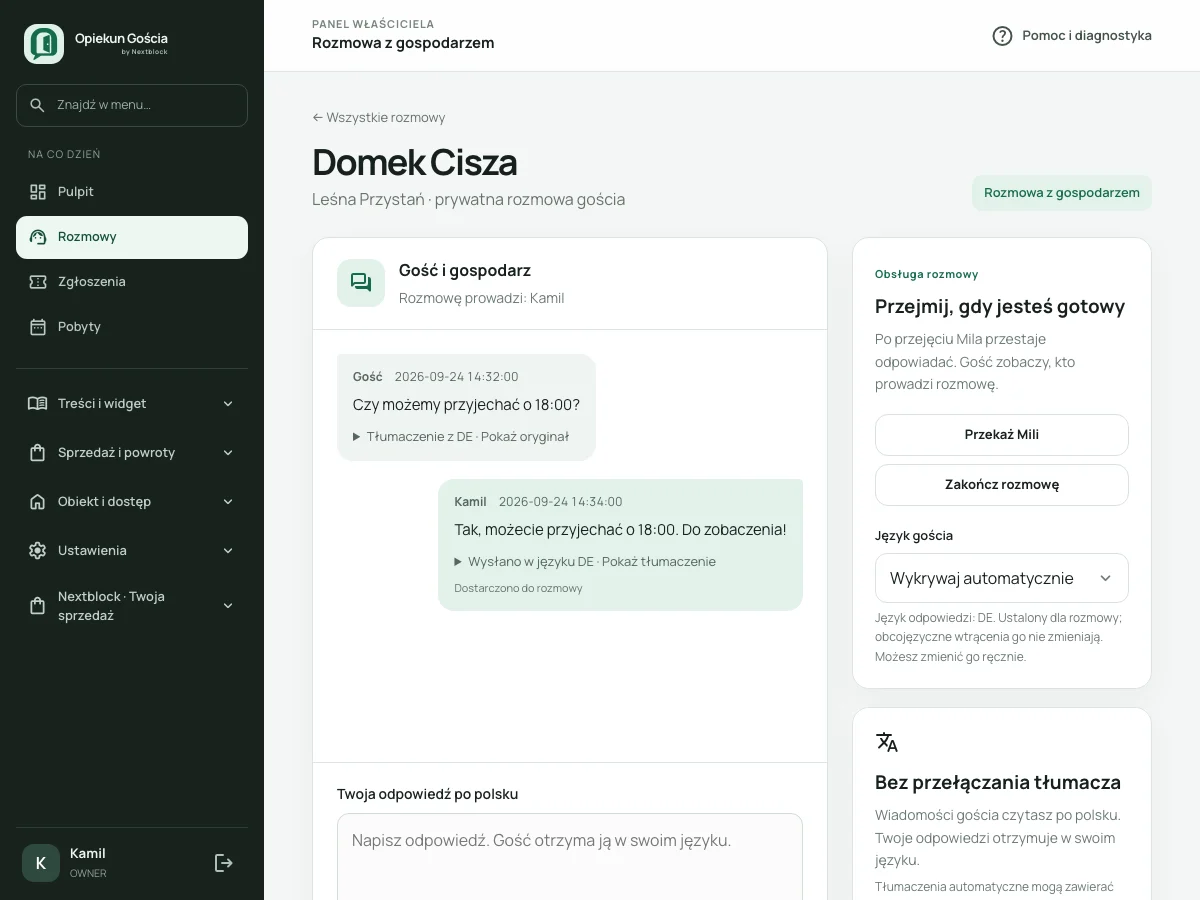Show translation of Kamil's sent message

point(585,562)
